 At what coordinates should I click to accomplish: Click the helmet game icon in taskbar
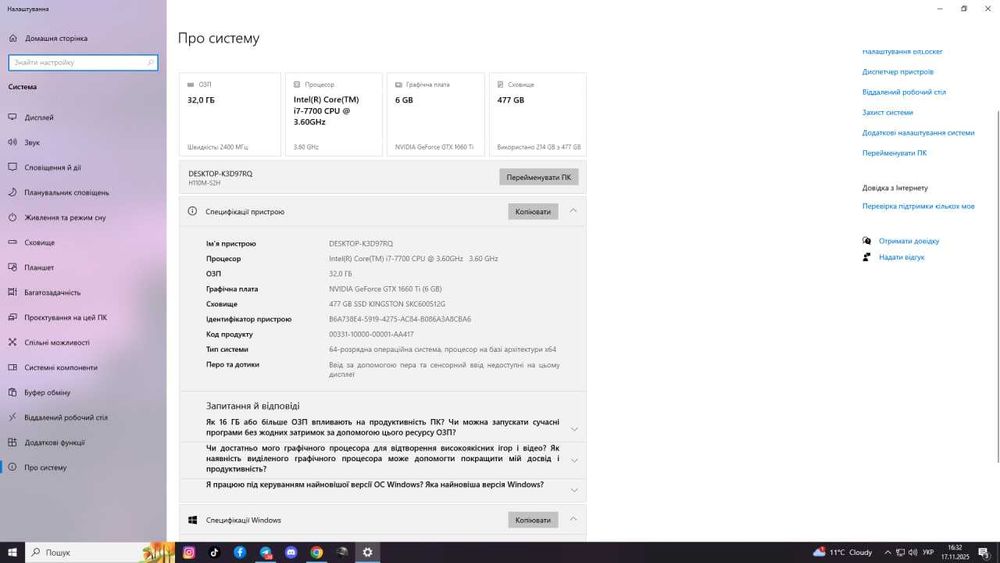(342, 552)
